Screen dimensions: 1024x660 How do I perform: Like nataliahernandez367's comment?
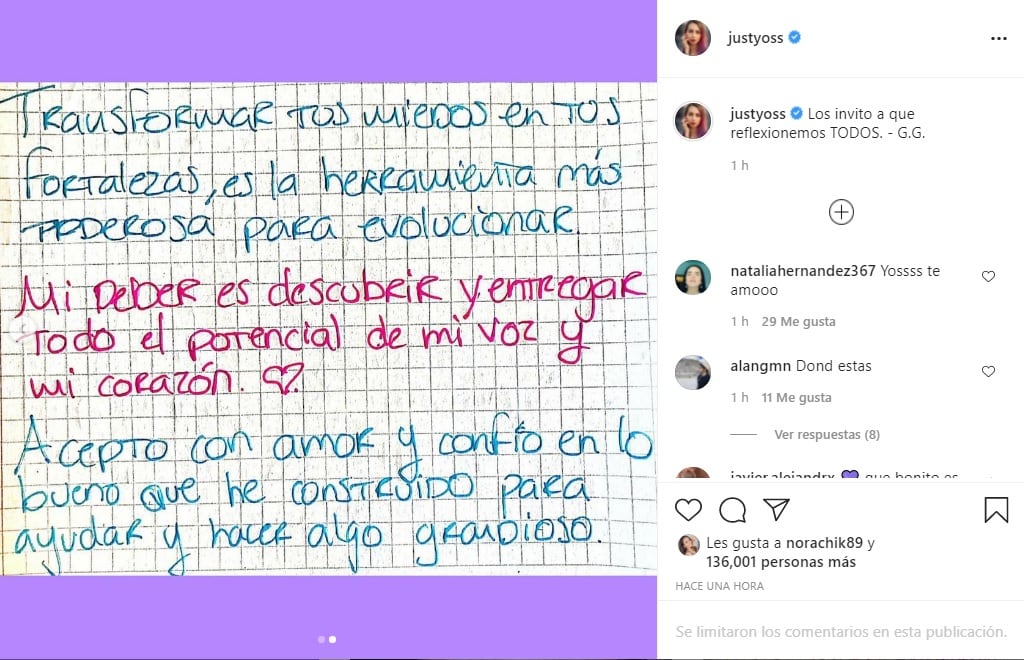[x=988, y=277]
